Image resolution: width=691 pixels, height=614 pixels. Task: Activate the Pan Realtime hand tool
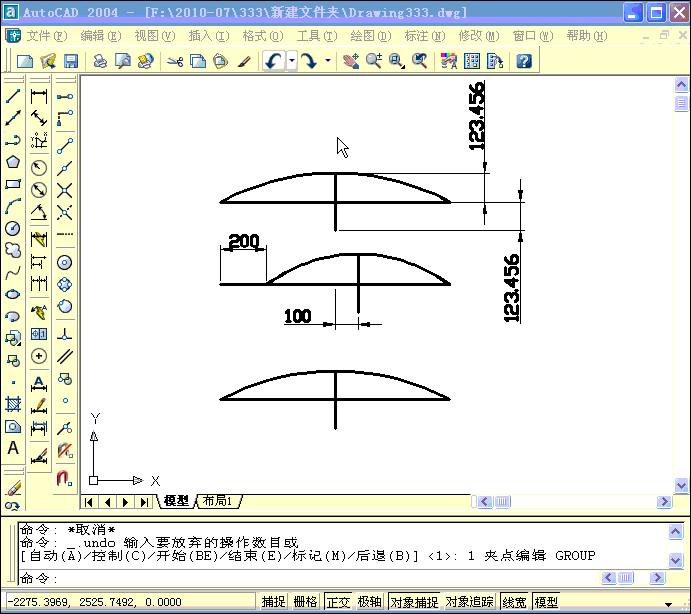tap(351, 61)
